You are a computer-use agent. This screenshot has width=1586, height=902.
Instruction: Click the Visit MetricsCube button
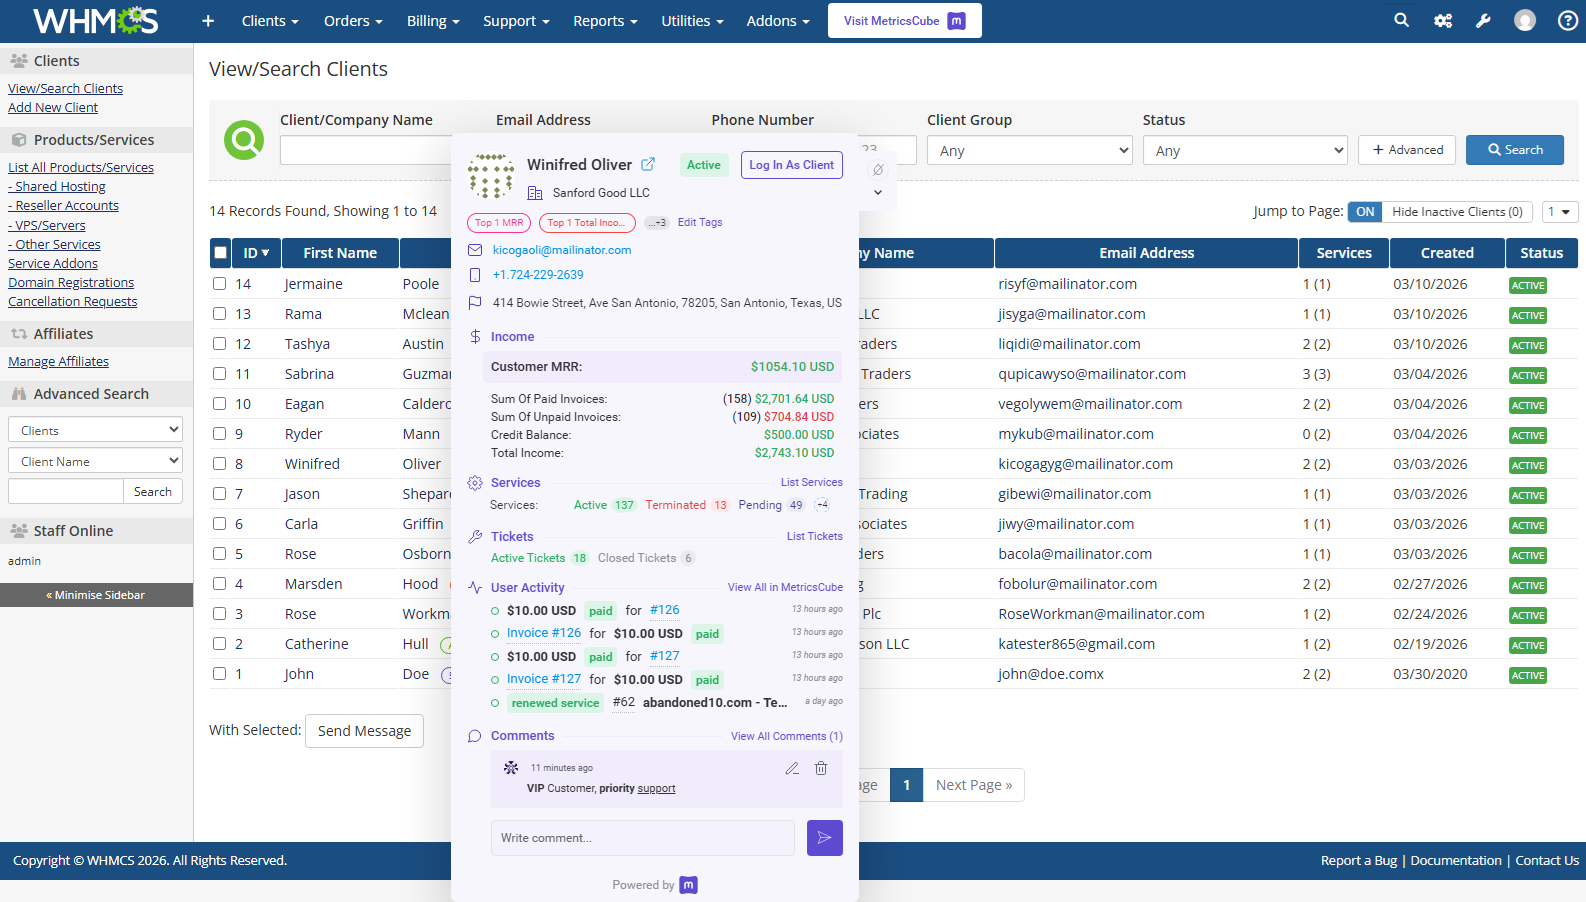(x=905, y=21)
